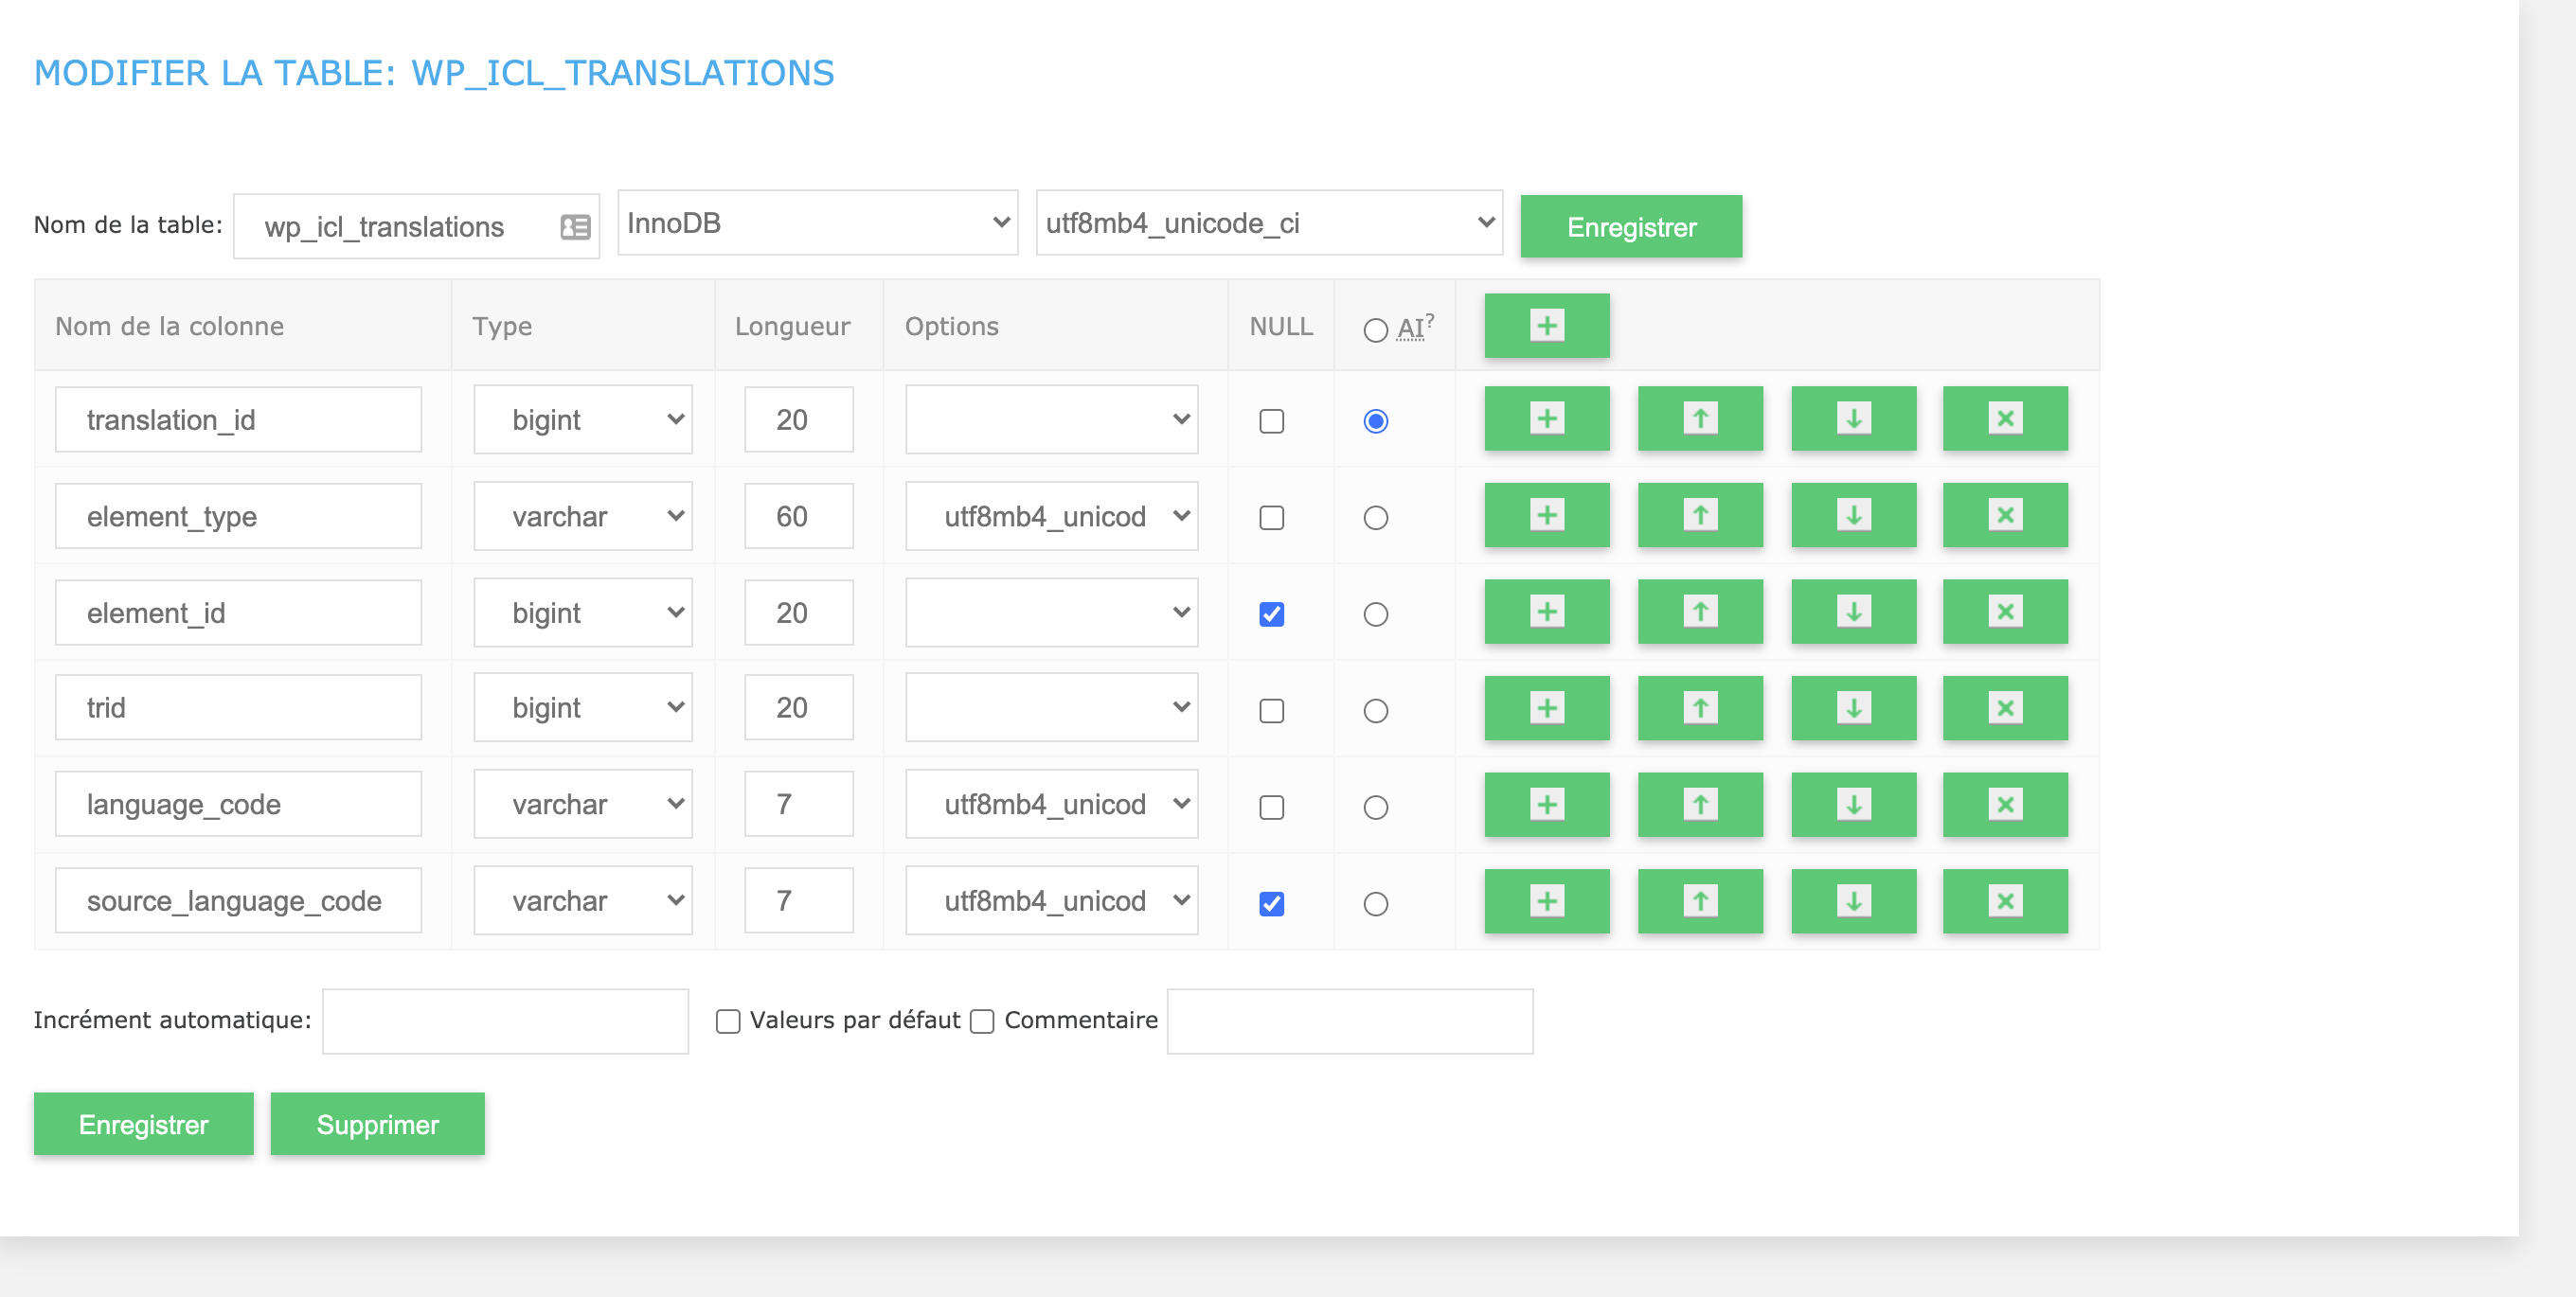
Task: Move the trid column up
Action: click(x=1700, y=709)
